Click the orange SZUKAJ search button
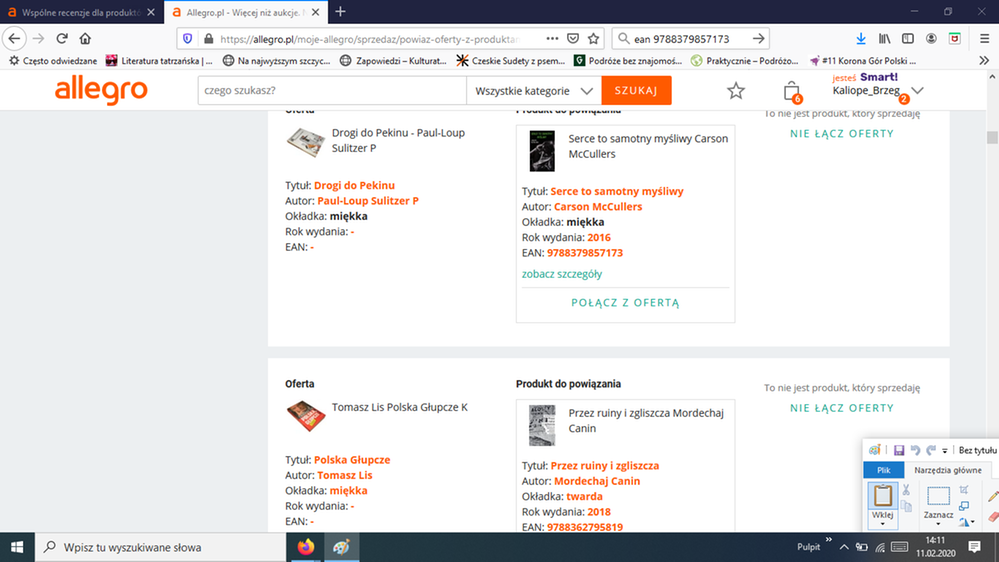The image size is (999, 562). point(636,91)
